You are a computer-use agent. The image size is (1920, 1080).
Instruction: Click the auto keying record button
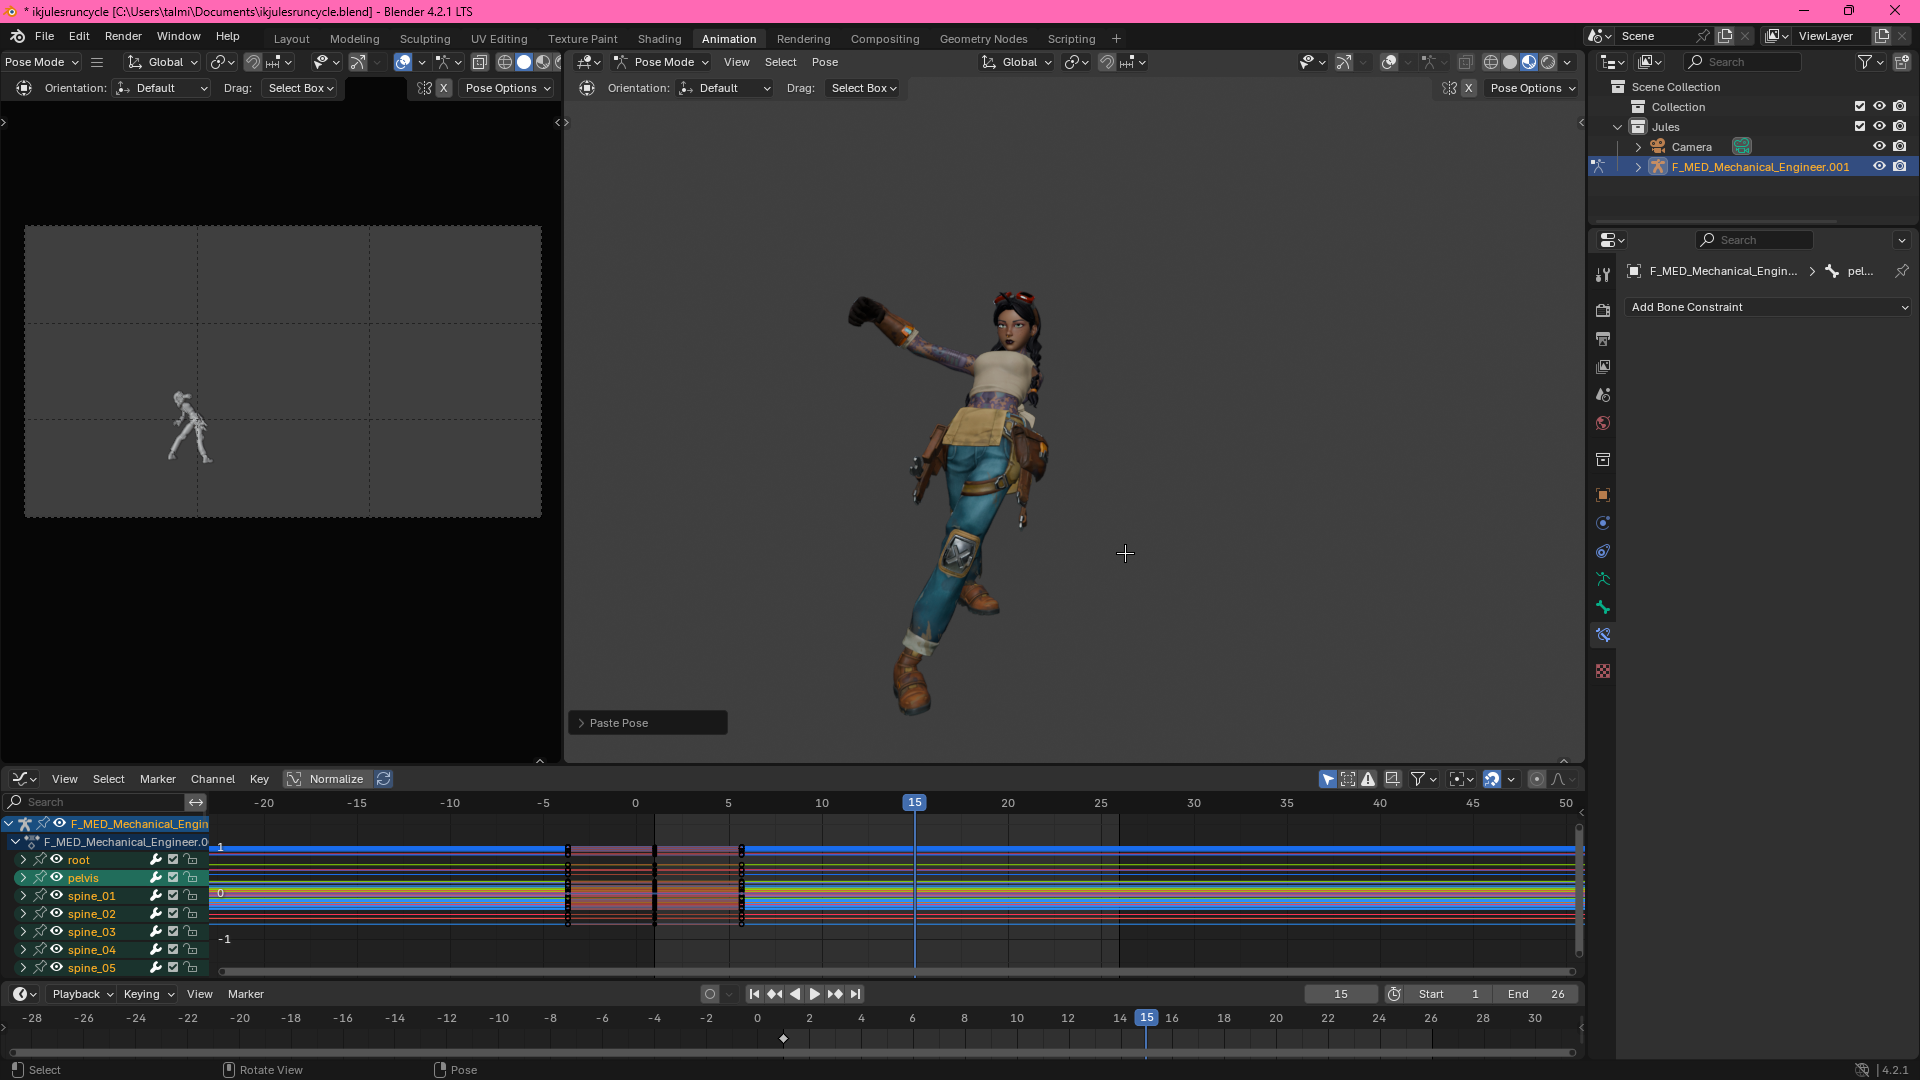point(710,994)
